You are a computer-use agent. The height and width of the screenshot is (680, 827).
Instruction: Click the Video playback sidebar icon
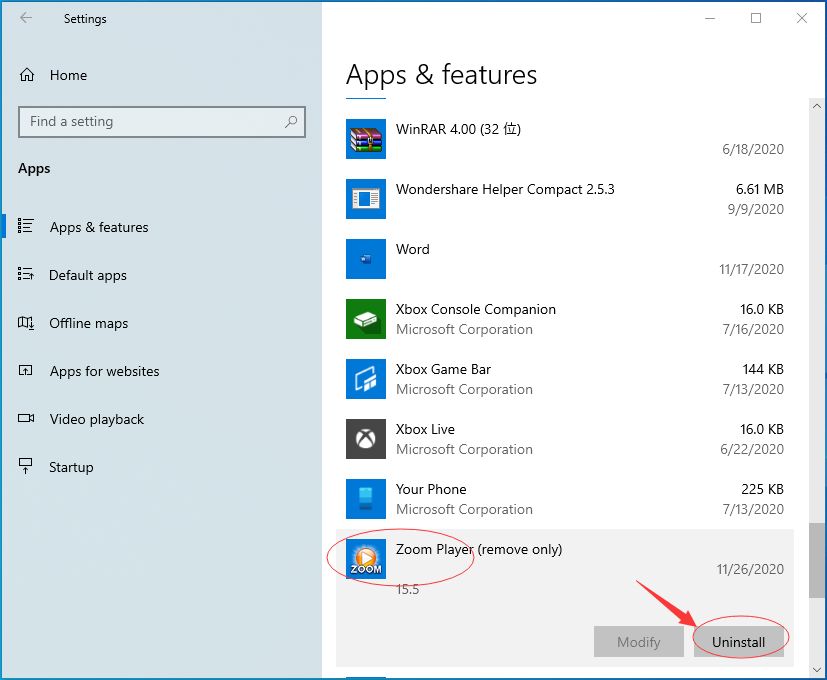pos(26,418)
